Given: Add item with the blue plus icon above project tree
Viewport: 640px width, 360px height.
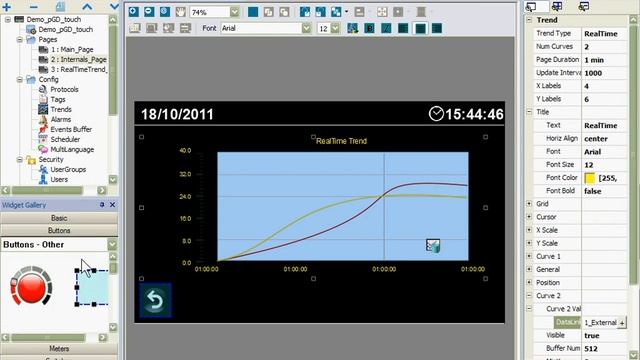Looking at the screenshot, I should click(7, 7).
